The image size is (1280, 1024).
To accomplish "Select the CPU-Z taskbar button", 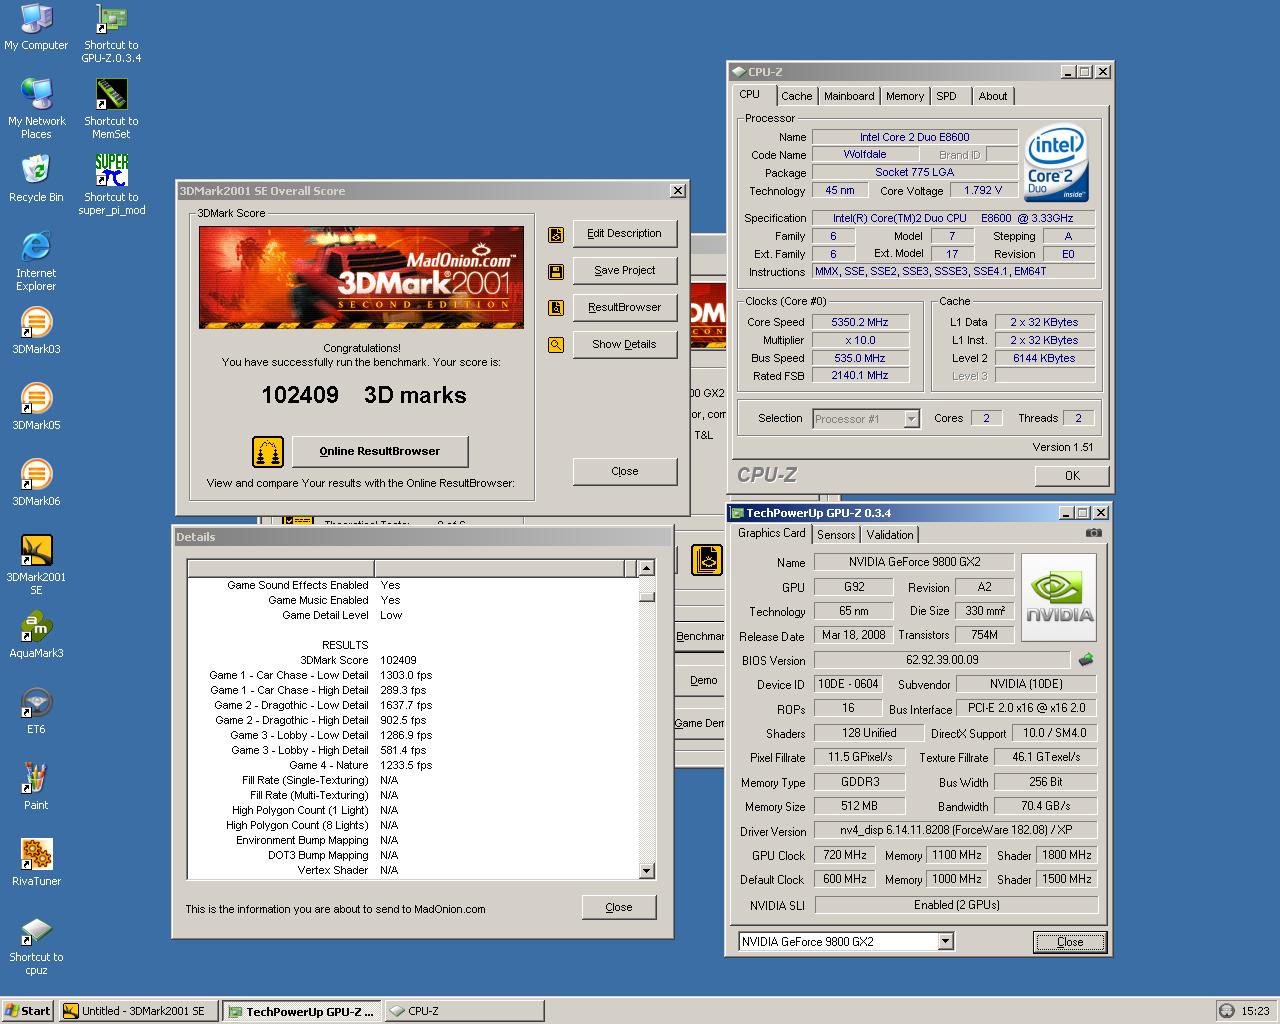I will coord(464,1011).
